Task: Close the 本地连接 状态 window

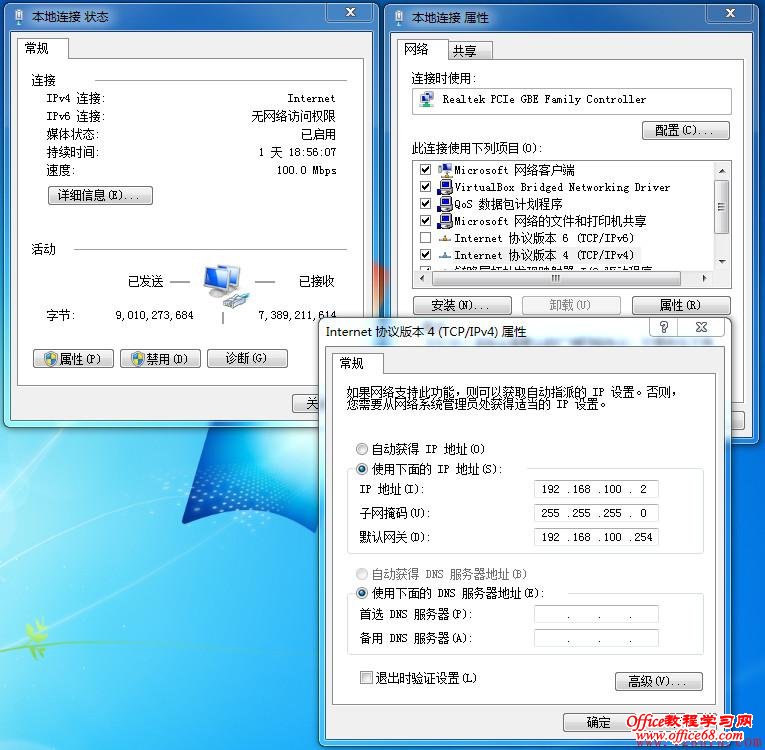Action: pyautogui.click(x=350, y=13)
